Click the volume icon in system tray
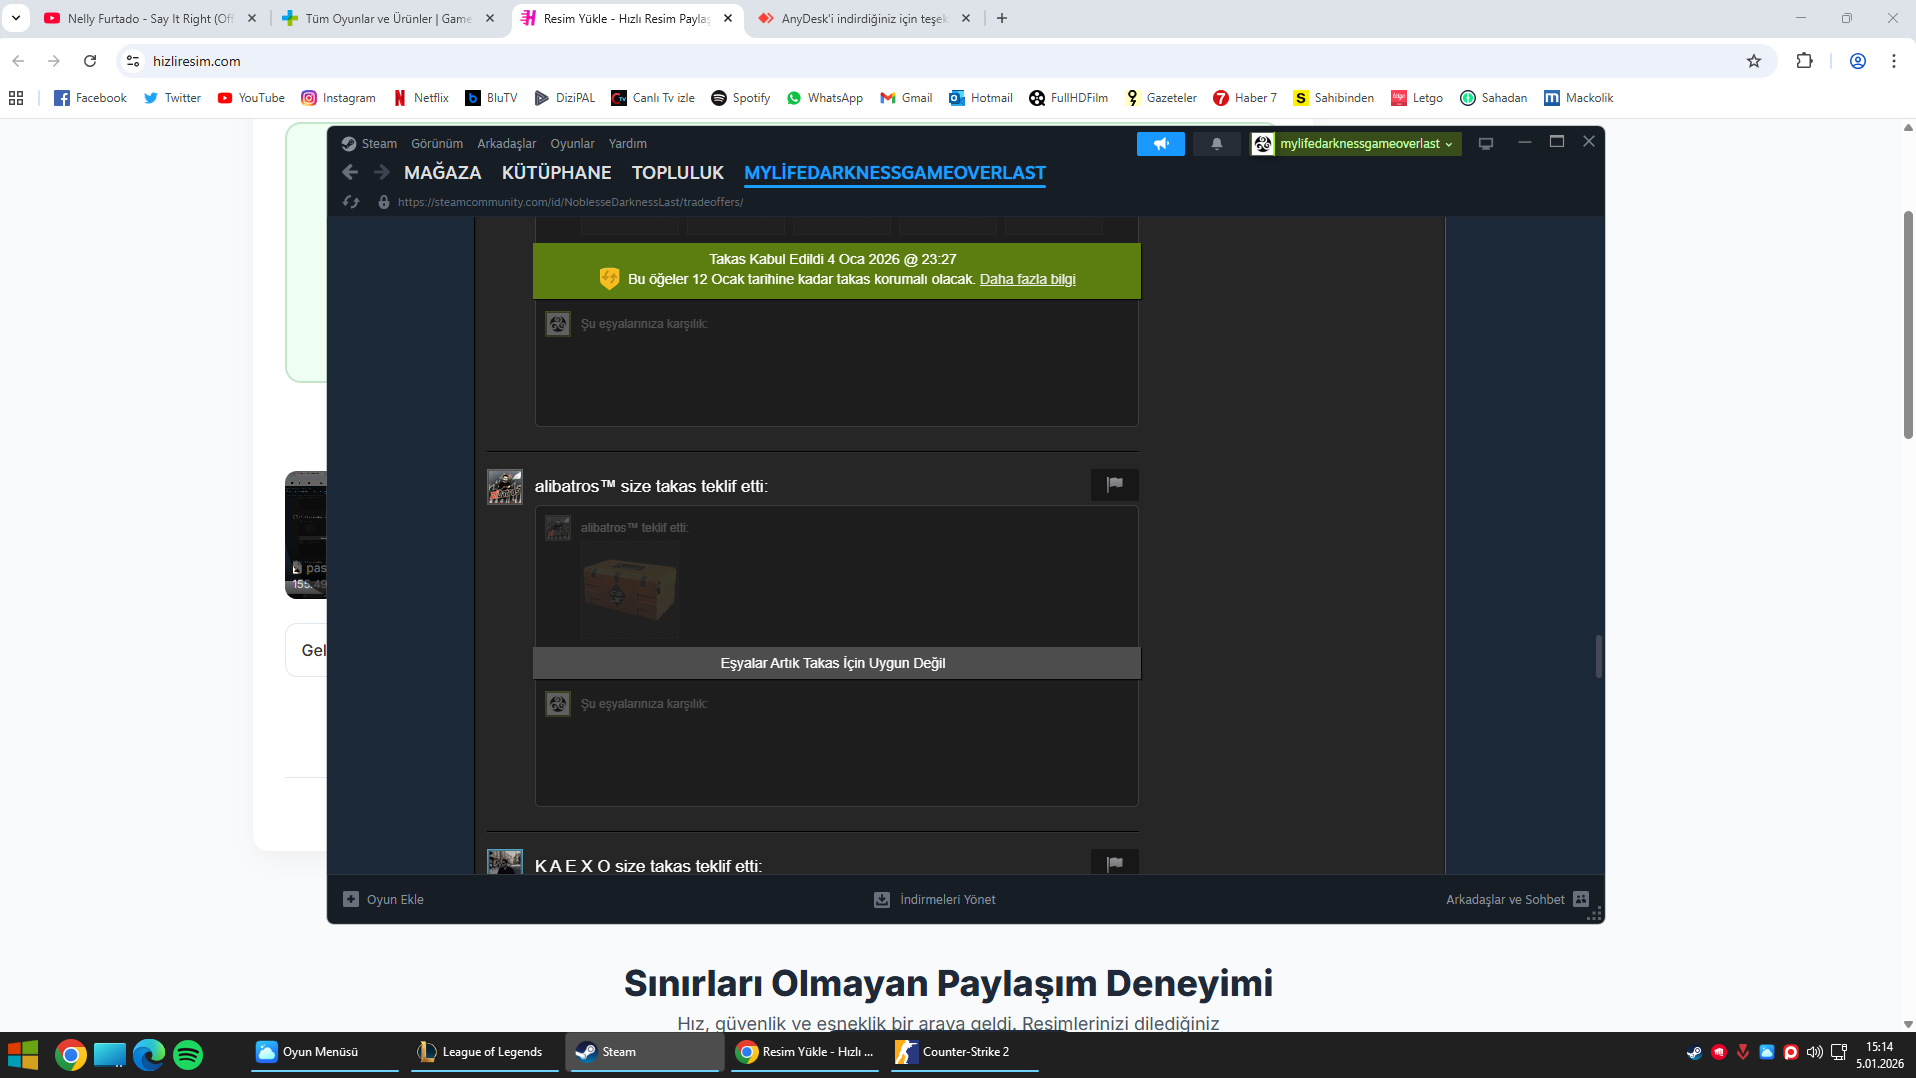 coord(1814,1052)
